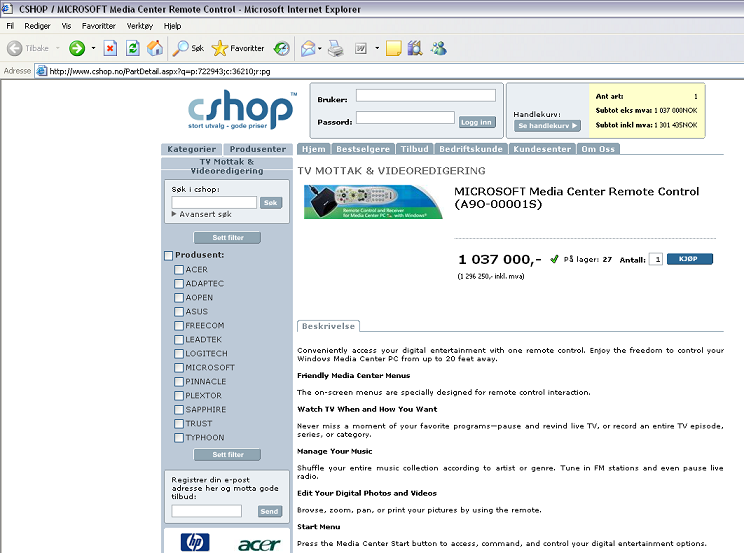The width and height of the screenshot is (744, 553).
Task: Click the Mail envelope icon
Action: pos(308,48)
